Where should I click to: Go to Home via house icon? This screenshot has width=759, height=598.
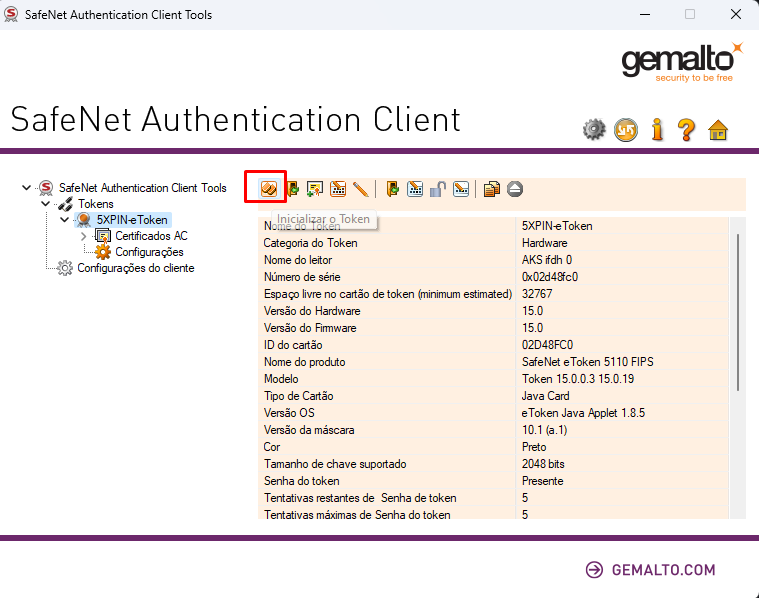[x=717, y=129]
